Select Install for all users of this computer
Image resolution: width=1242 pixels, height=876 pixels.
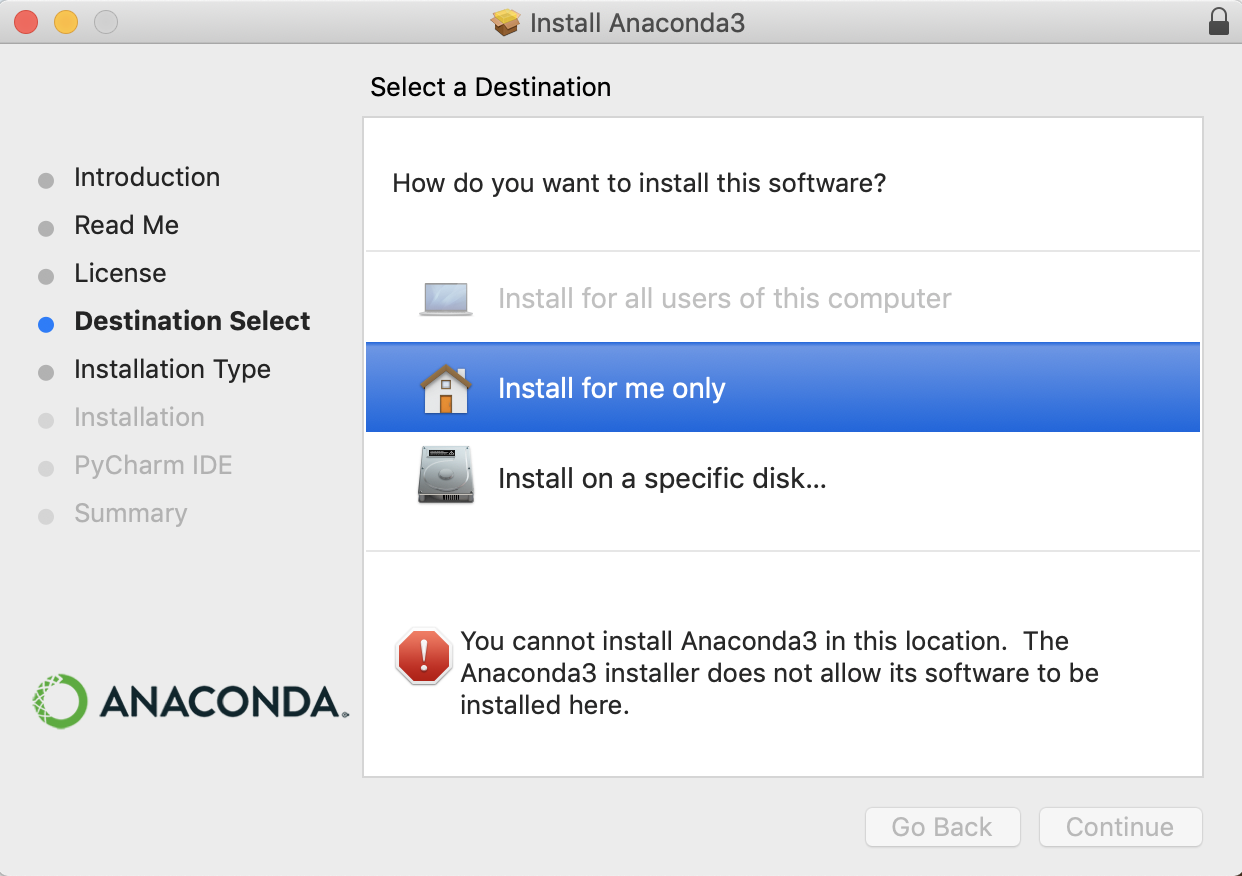coord(724,297)
